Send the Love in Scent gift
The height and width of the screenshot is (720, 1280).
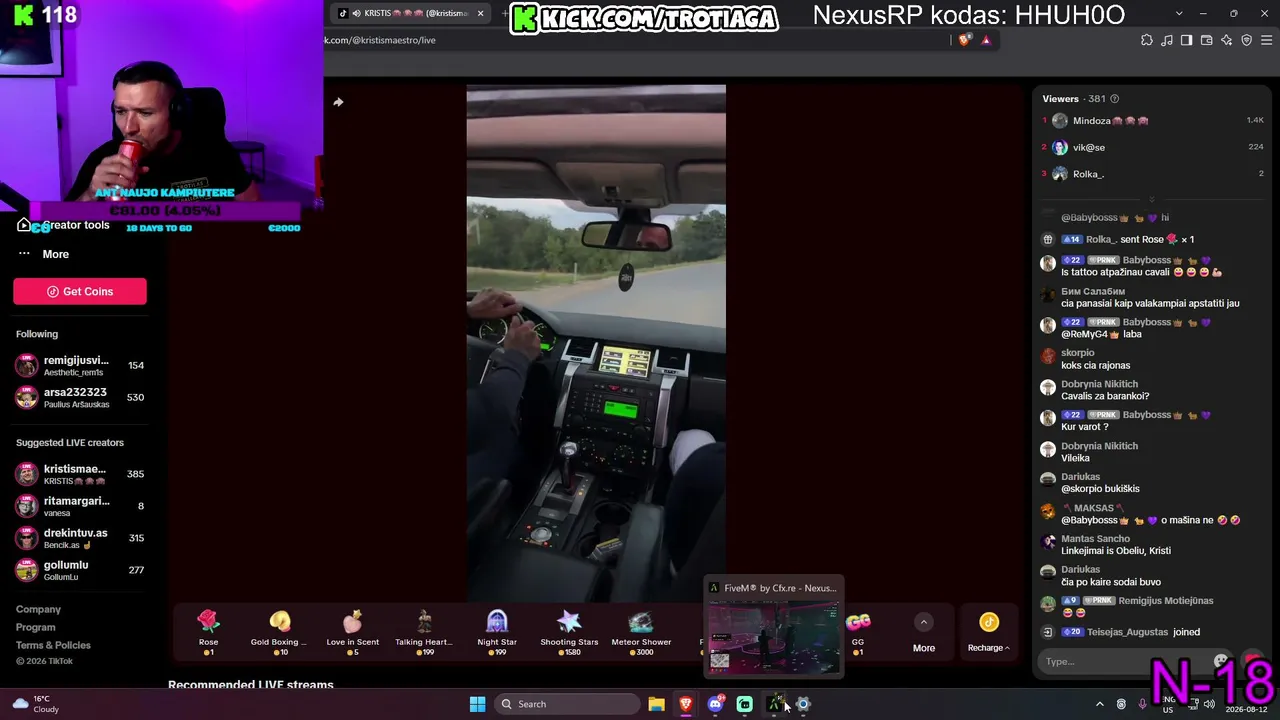[352, 632]
